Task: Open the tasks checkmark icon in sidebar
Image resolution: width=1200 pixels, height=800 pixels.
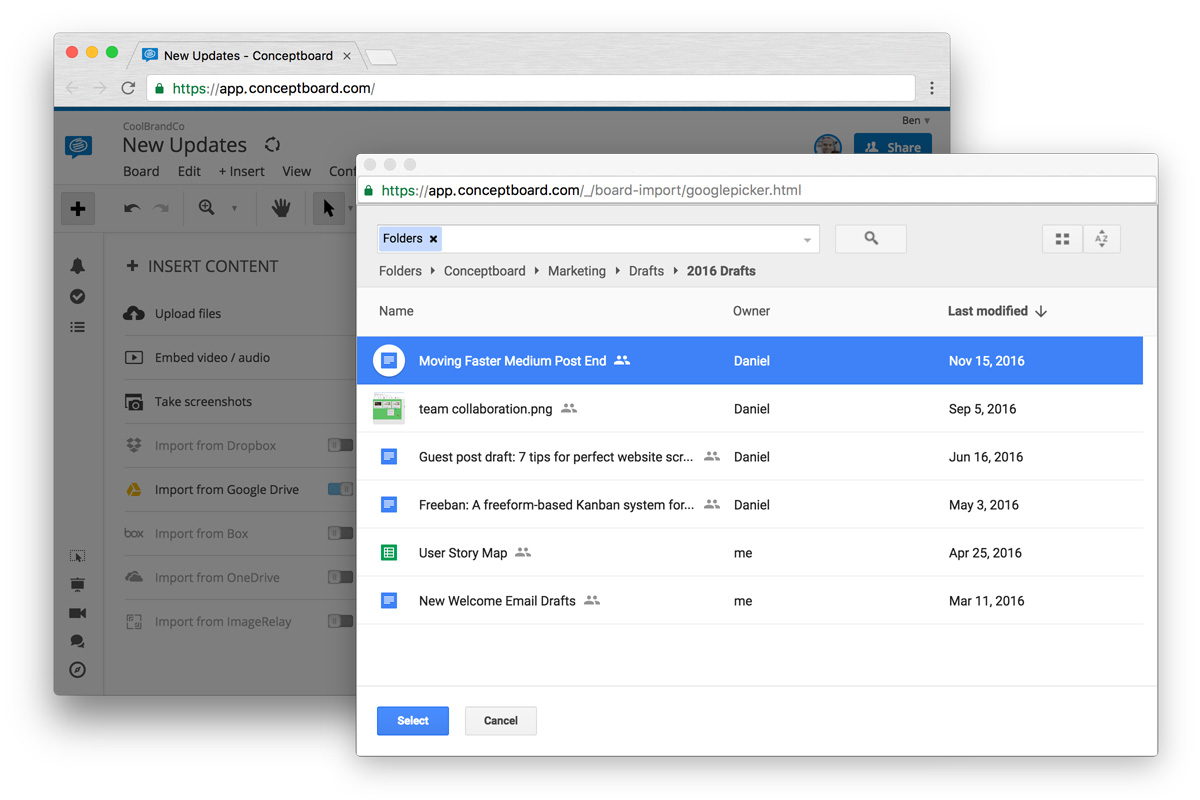Action: (77, 297)
